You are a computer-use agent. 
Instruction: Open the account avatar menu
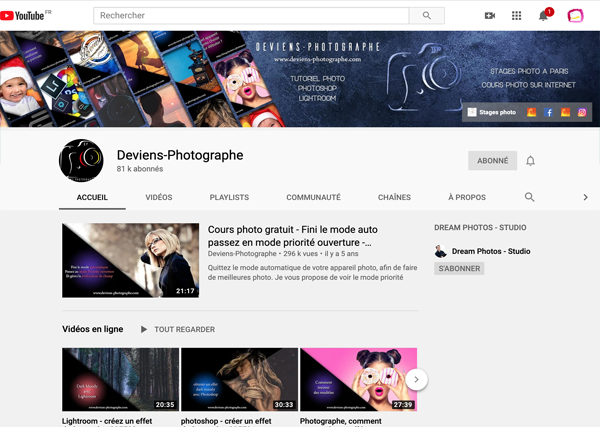tap(575, 15)
